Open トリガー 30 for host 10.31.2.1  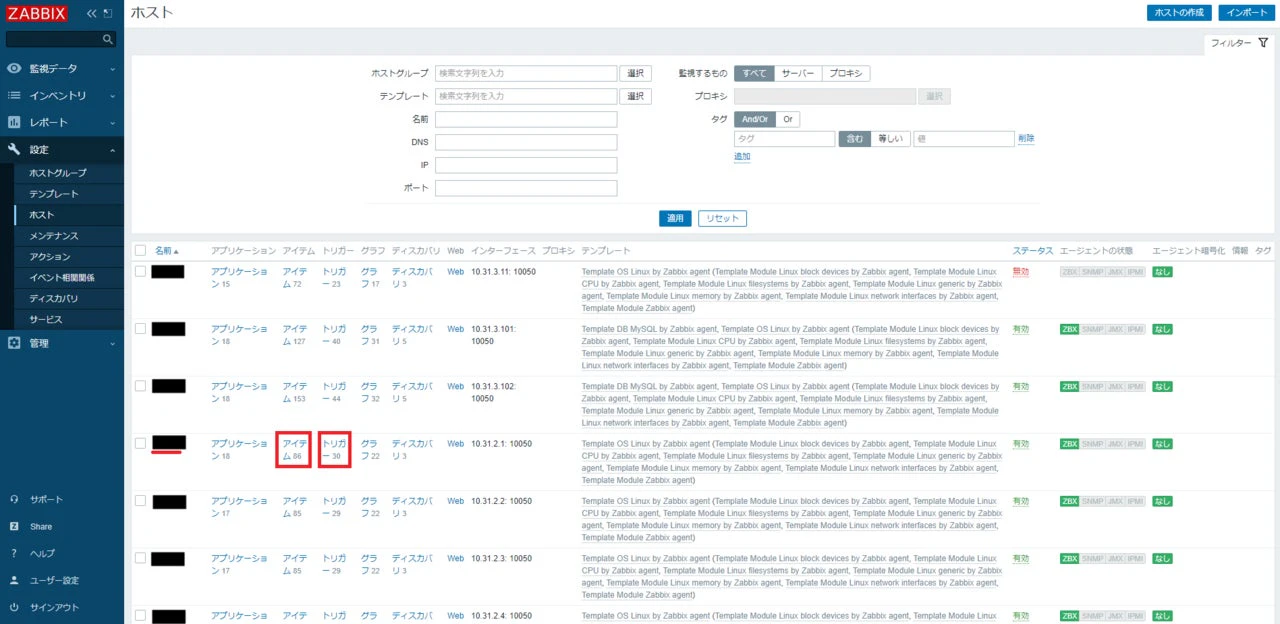[x=334, y=449]
